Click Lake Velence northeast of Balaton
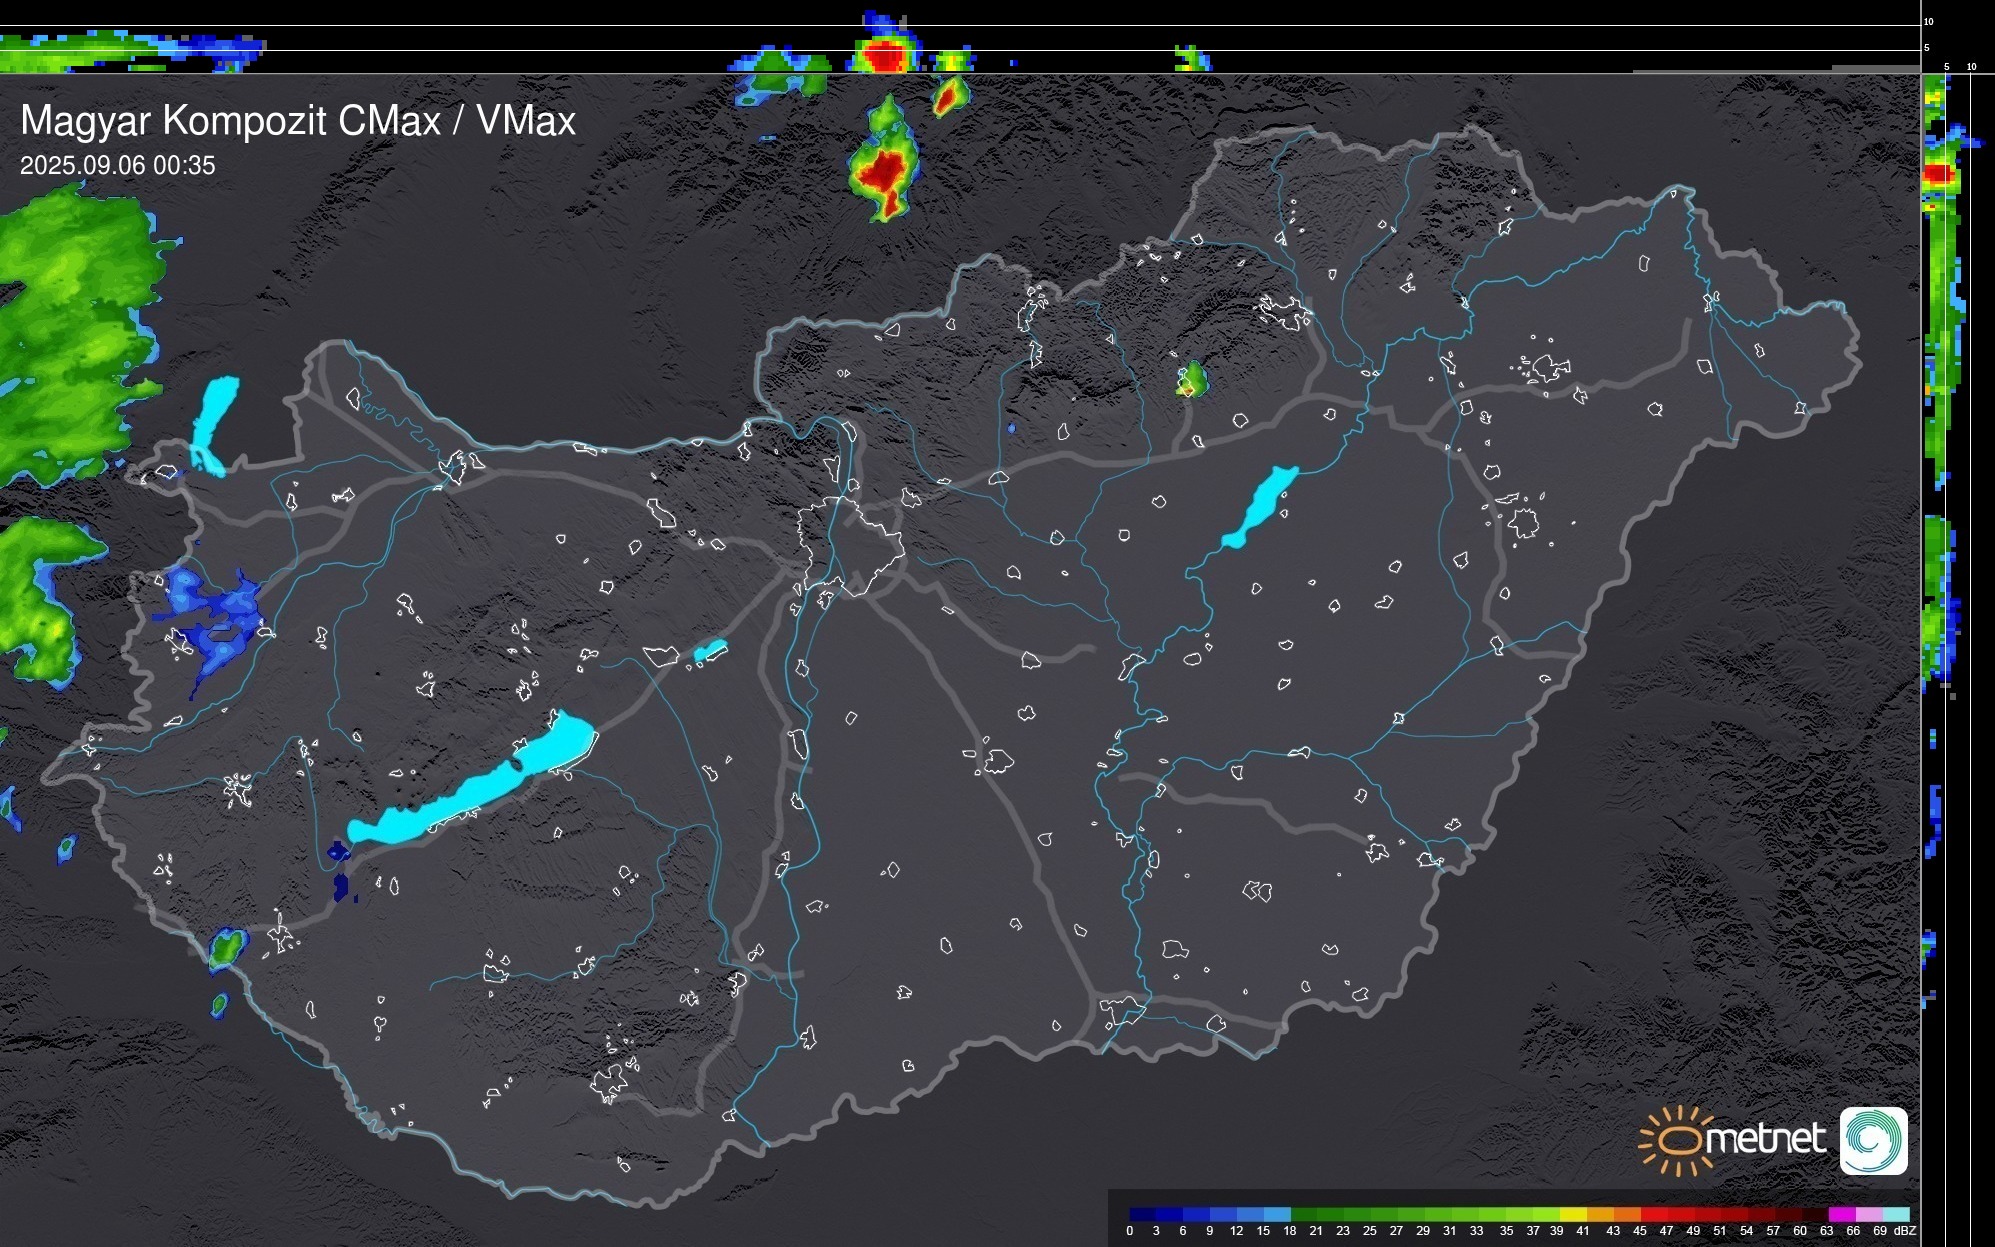Viewport: 1995px width, 1247px height. pyautogui.click(x=710, y=651)
